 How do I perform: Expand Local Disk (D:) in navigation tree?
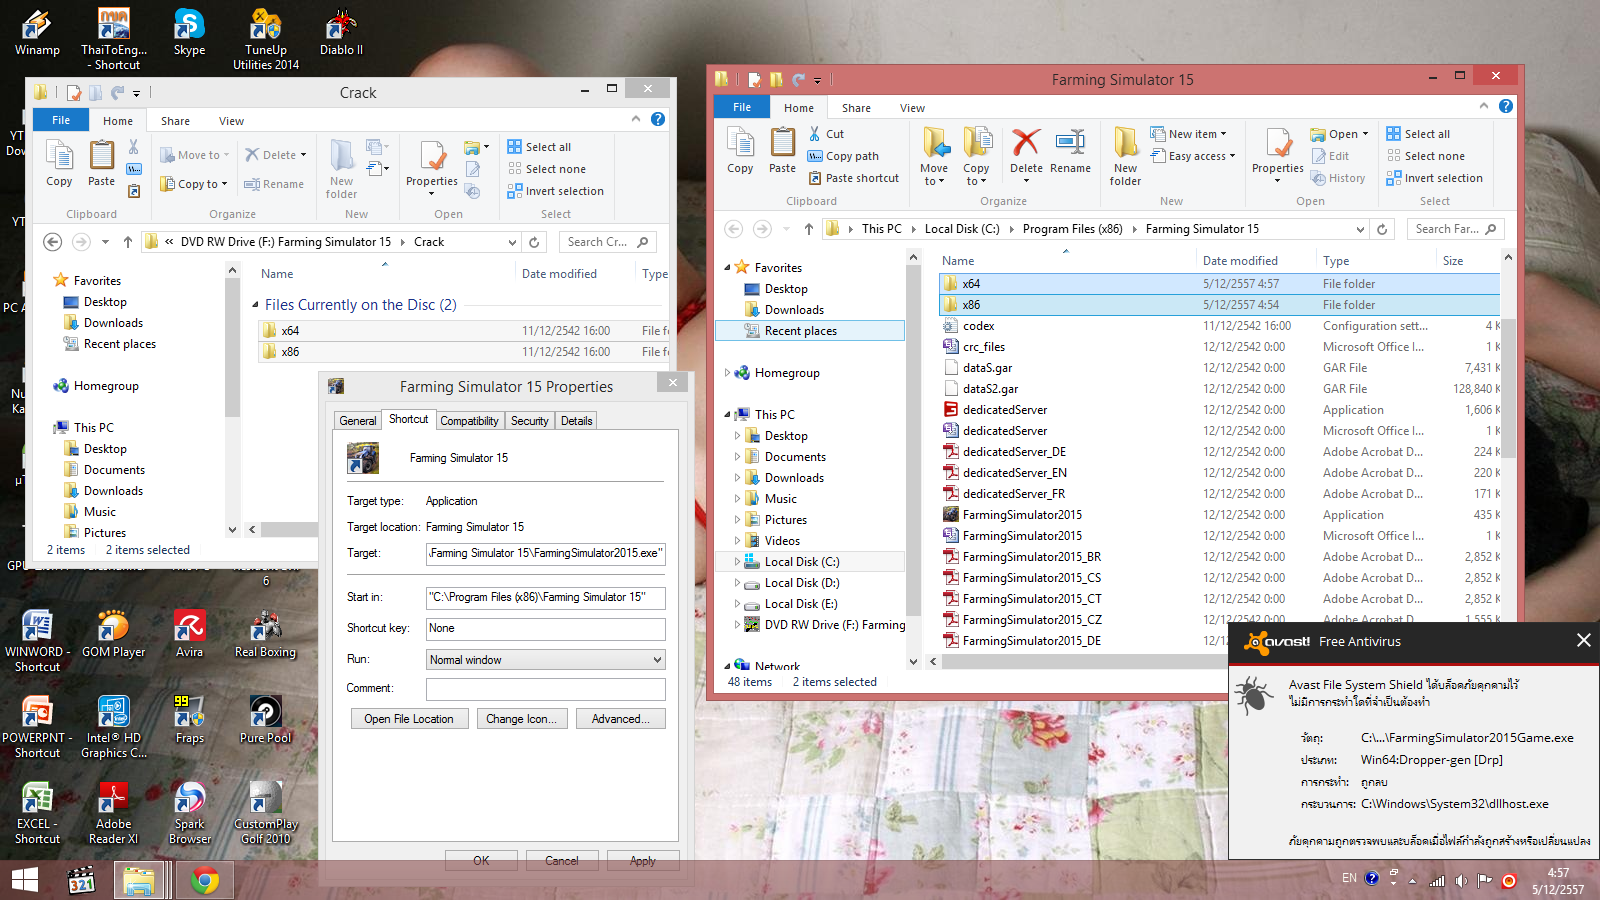(738, 583)
